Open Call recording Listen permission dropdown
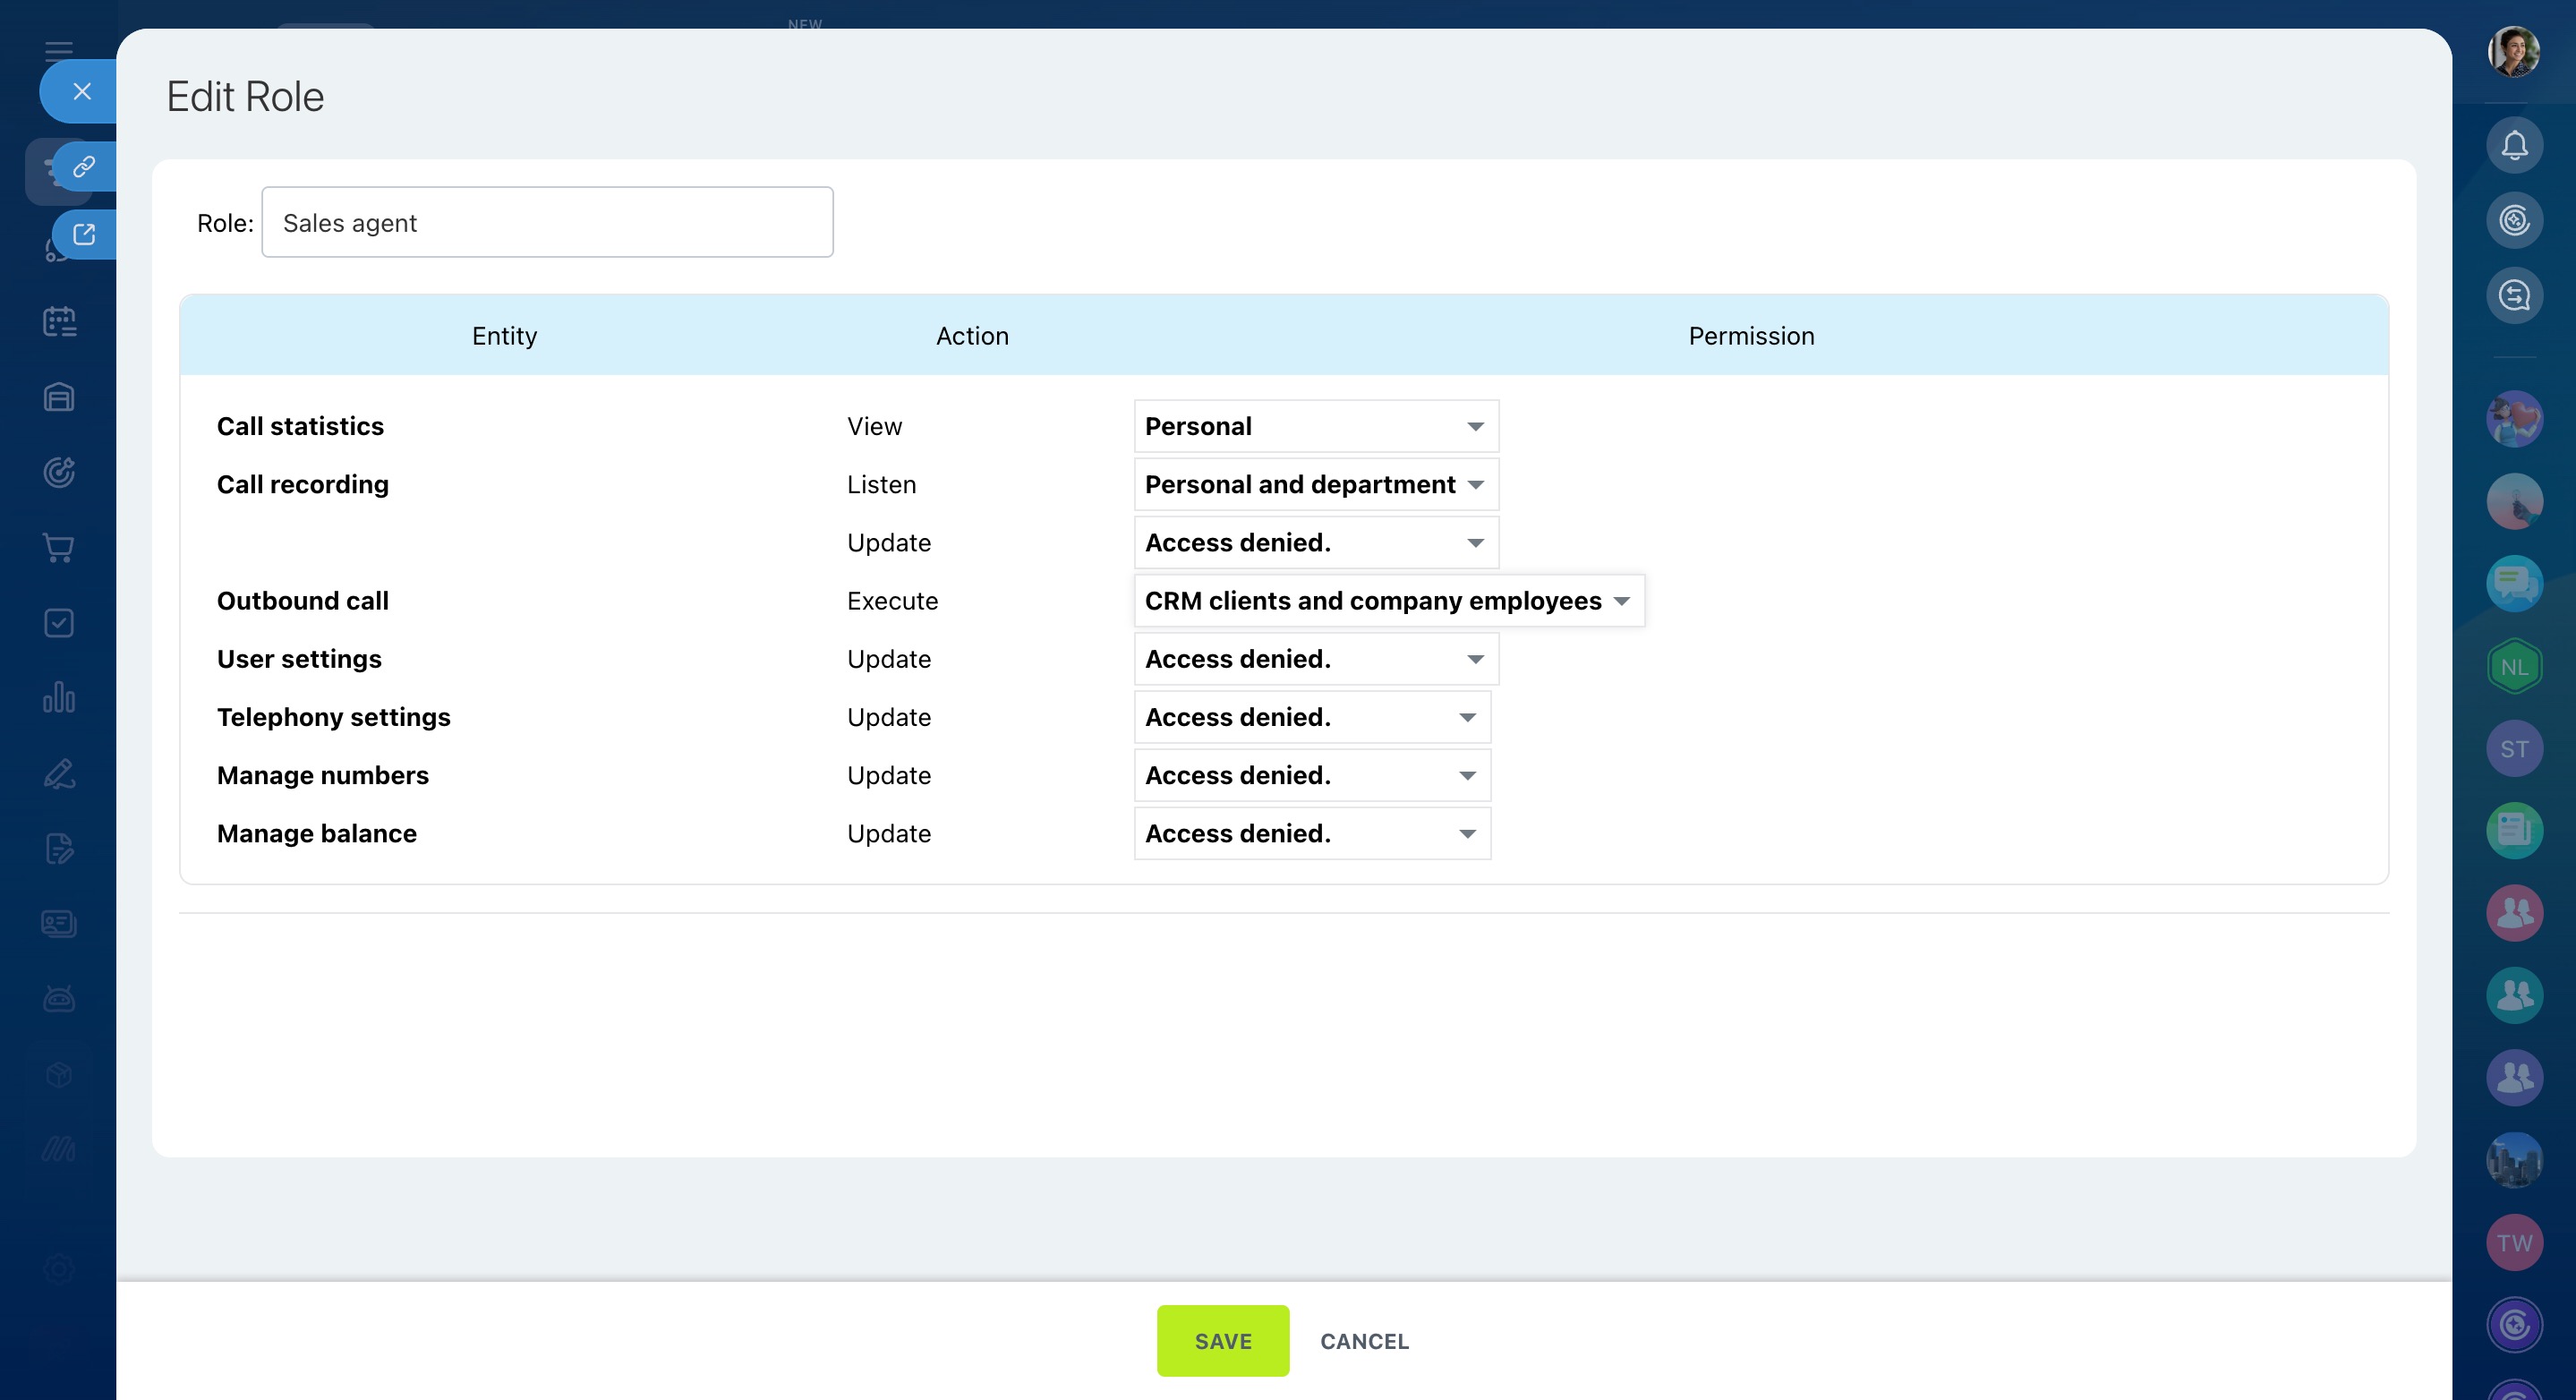Image resolution: width=2576 pixels, height=1400 pixels. pyautogui.click(x=1315, y=484)
